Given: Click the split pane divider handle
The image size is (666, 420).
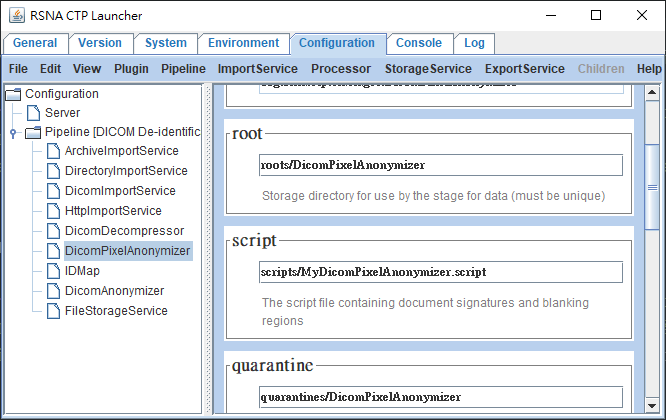Looking at the screenshot, I should (x=208, y=249).
